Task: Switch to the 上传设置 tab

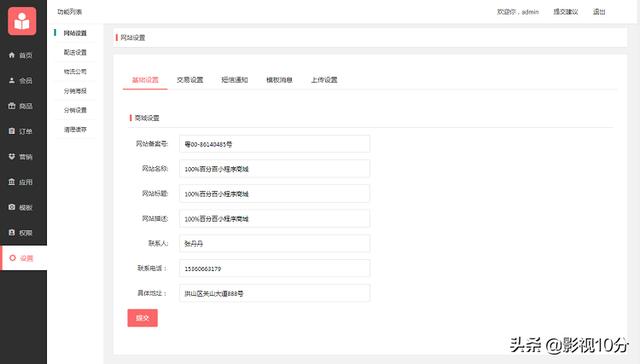Action: 324,80
